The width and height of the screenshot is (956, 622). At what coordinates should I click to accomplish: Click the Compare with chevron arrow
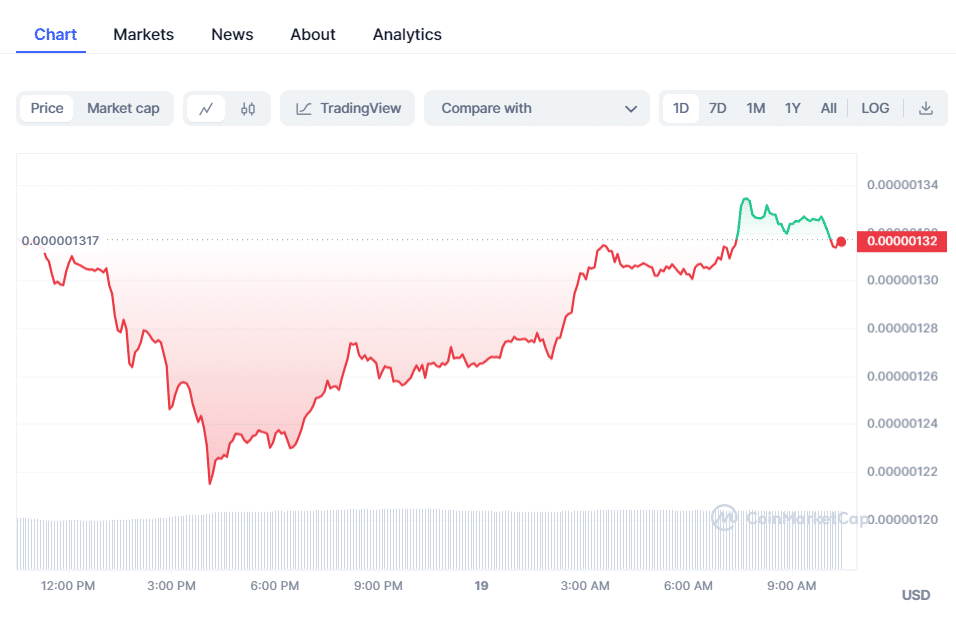coord(630,109)
